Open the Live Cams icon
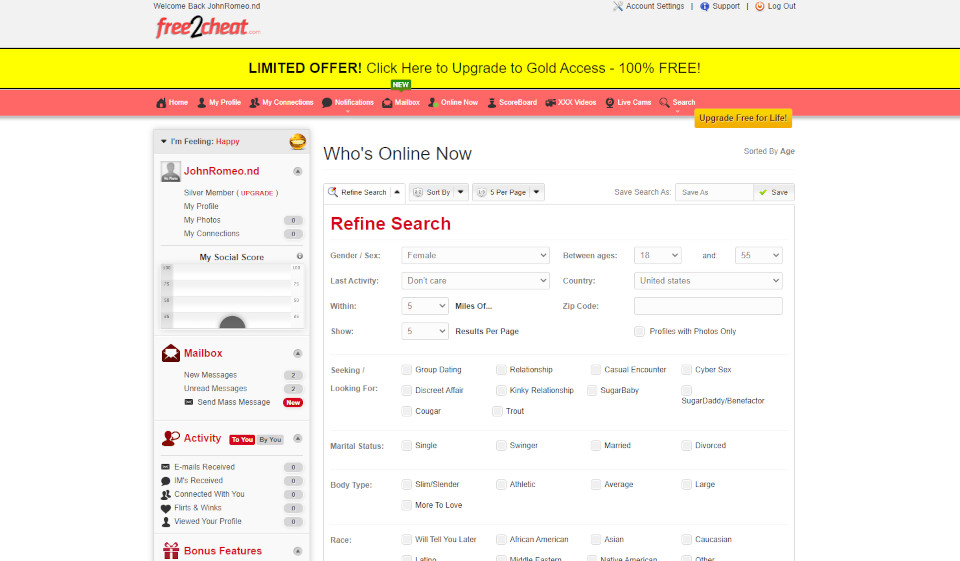 click(610, 103)
